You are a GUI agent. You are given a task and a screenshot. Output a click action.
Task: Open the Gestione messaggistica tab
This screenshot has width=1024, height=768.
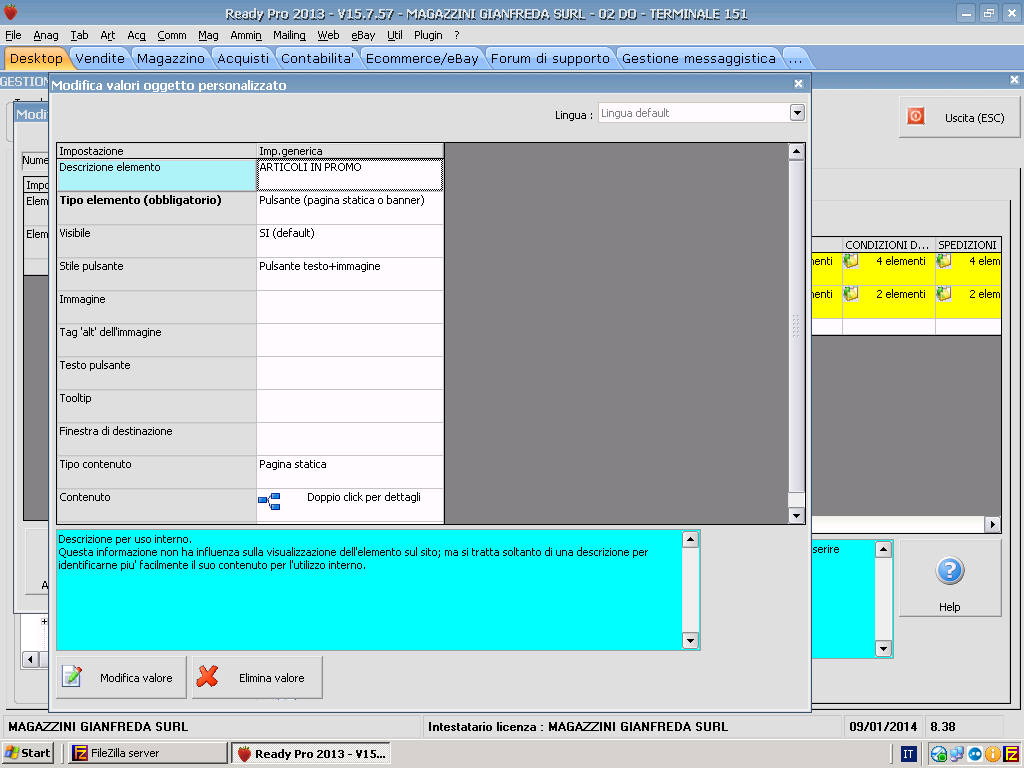click(x=699, y=59)
